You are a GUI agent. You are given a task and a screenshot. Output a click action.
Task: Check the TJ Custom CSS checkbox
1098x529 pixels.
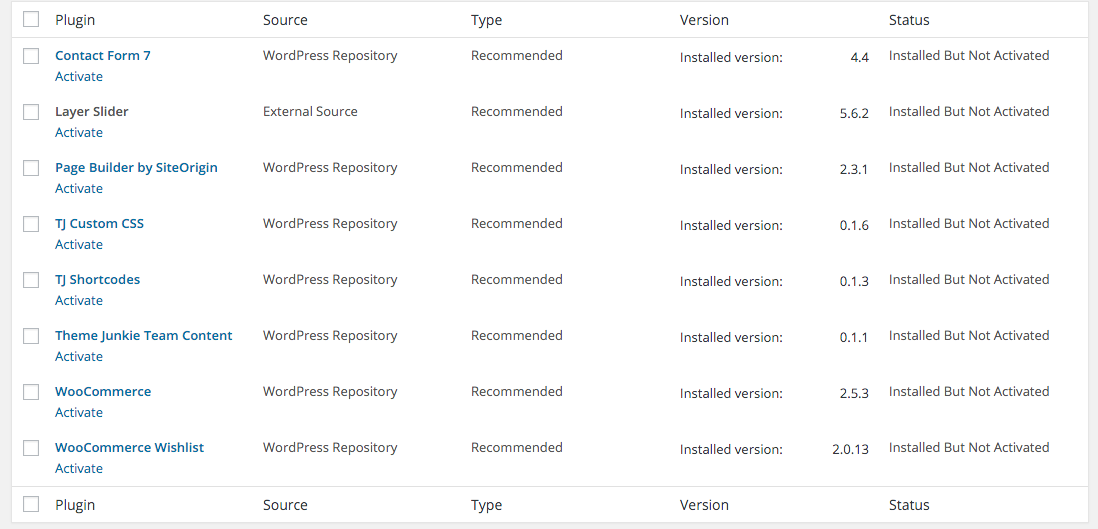(x=31, y=224)
